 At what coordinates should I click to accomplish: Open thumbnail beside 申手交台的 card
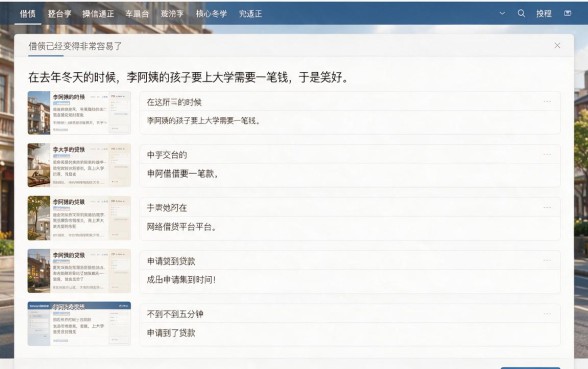coord(79,165)
